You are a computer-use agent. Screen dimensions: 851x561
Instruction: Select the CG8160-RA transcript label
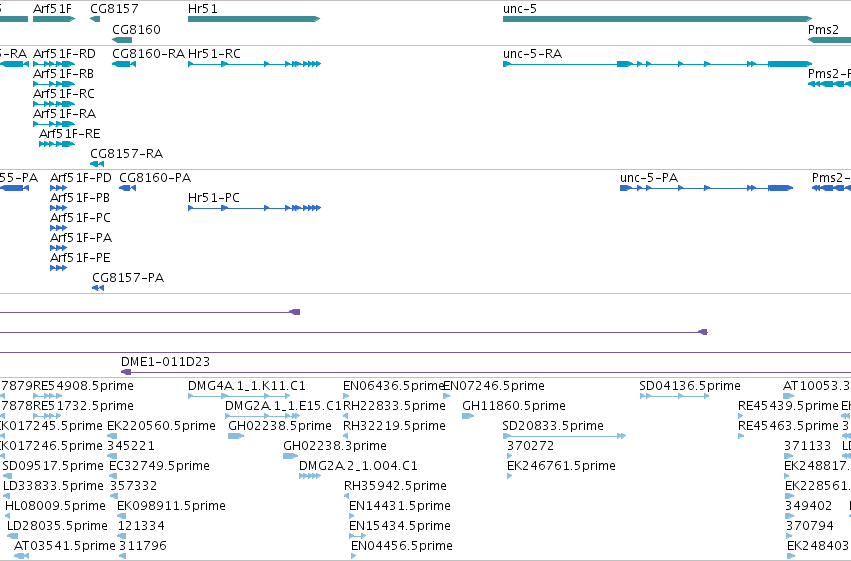[148, 54]
